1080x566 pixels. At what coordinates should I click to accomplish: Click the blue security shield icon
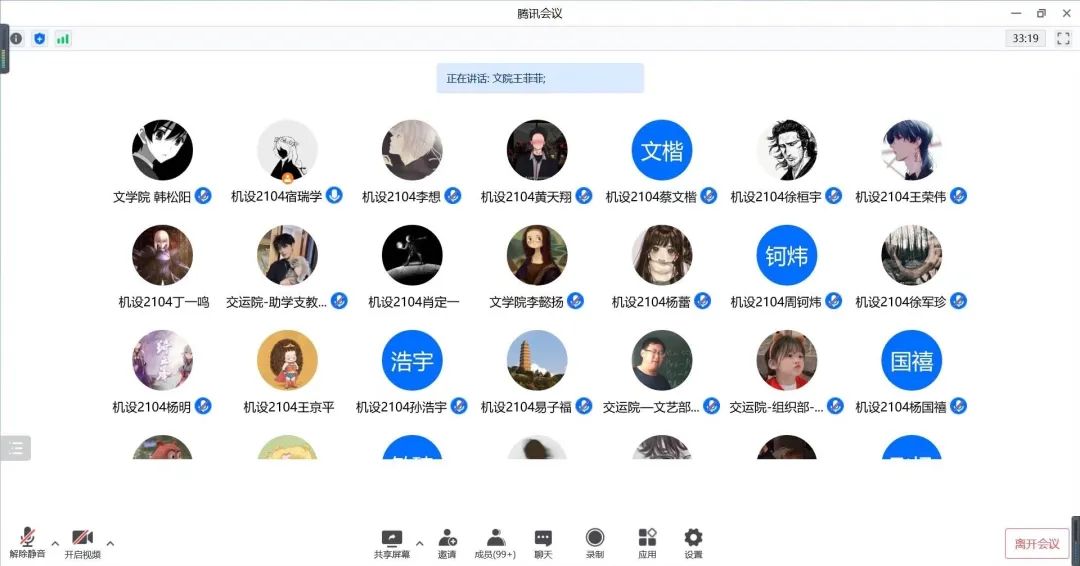point(39,39)
